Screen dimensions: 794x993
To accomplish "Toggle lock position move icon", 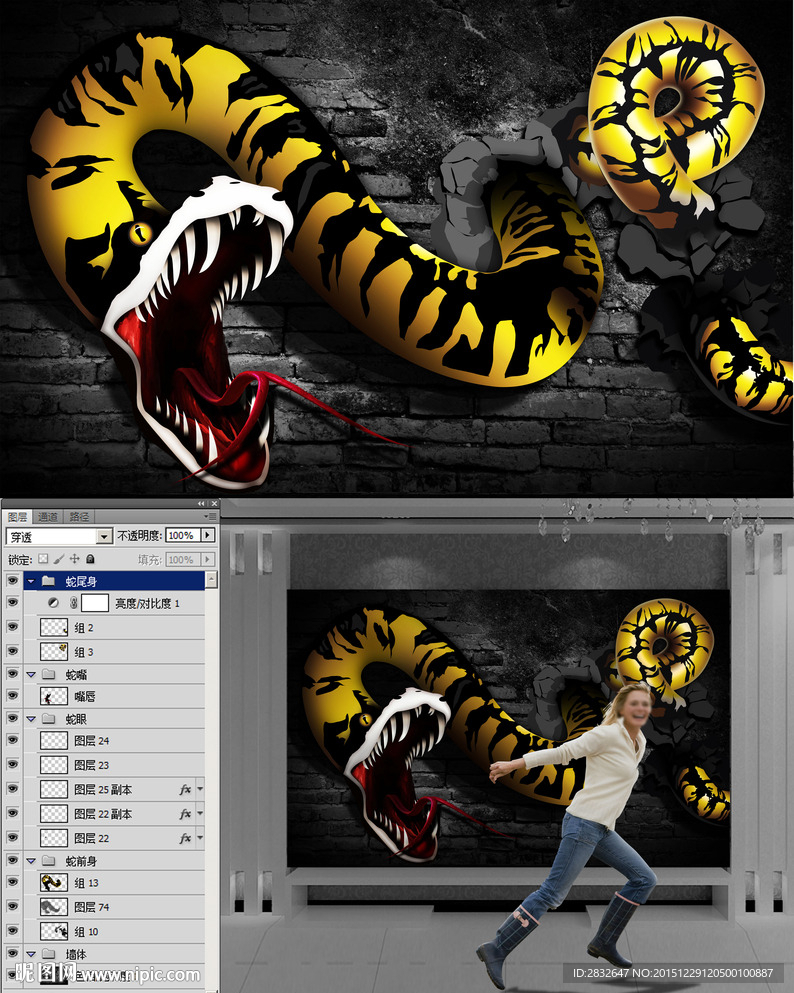I will pyautogui.click(x=75, y=559).
